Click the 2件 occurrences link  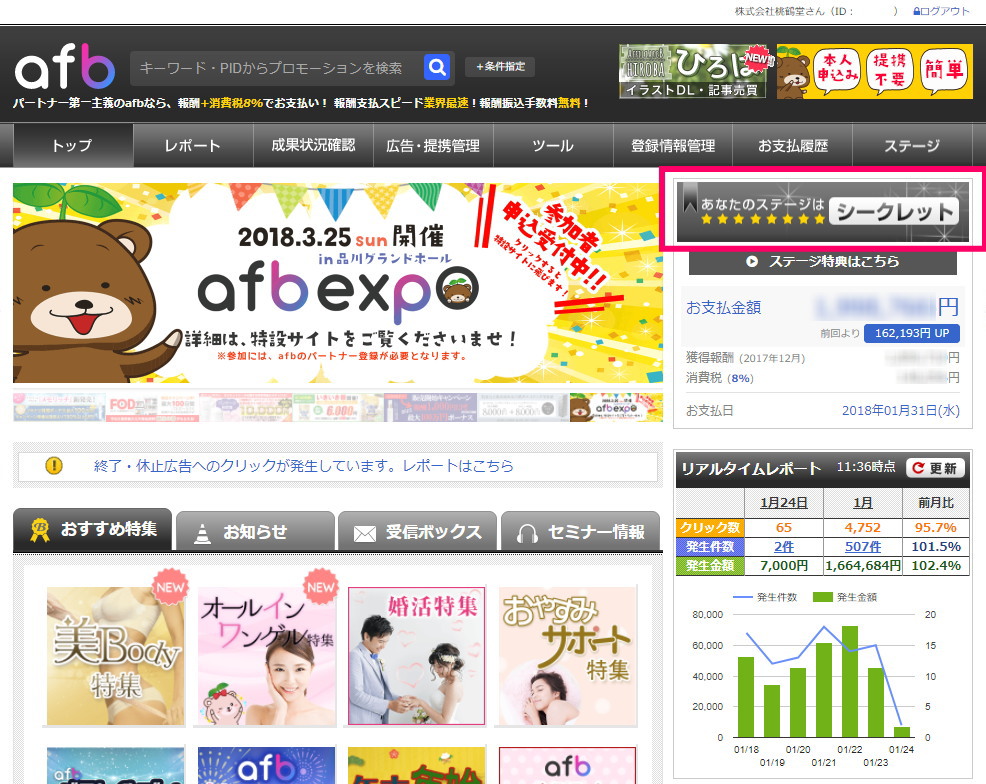(784, 547)
